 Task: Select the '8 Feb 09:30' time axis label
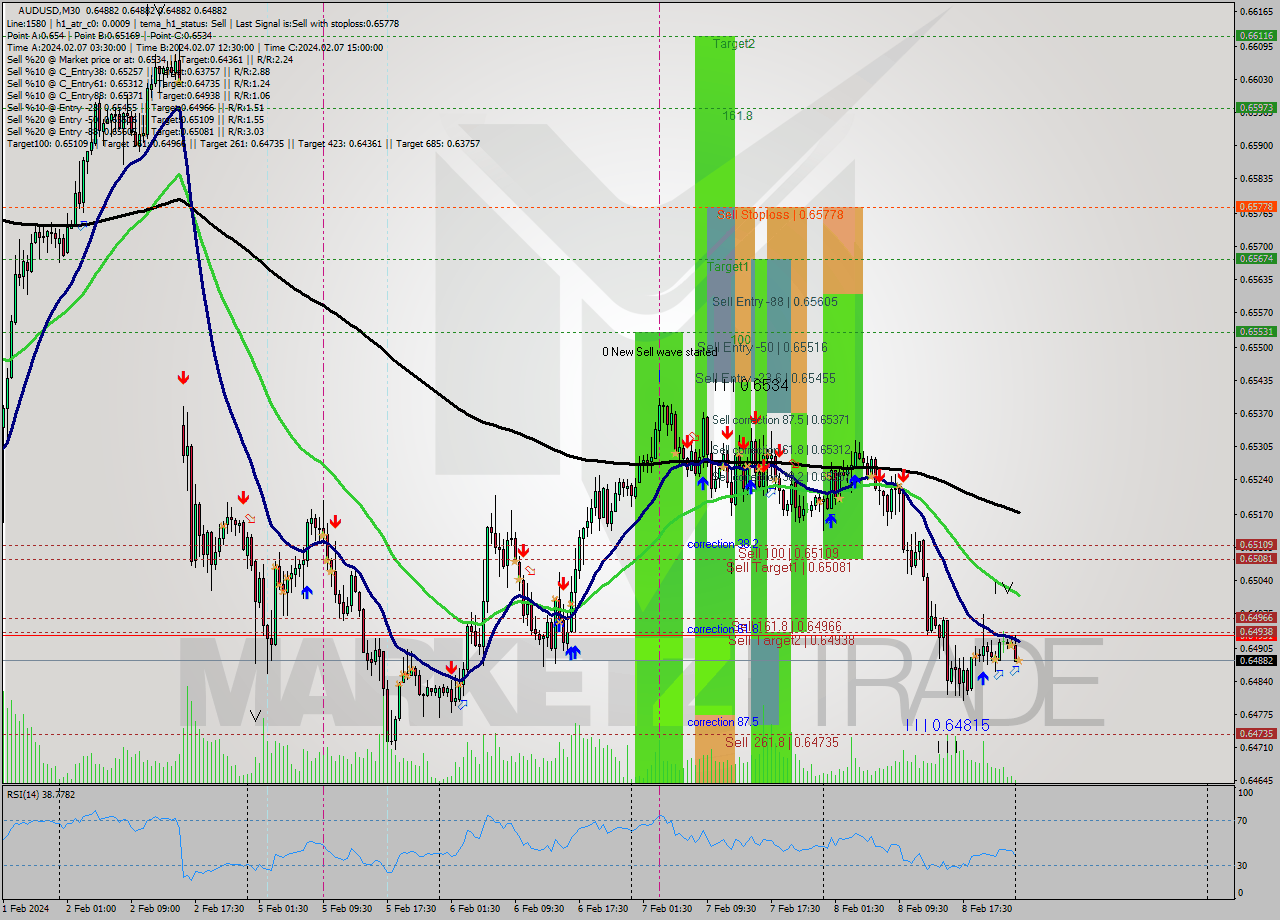924,909
